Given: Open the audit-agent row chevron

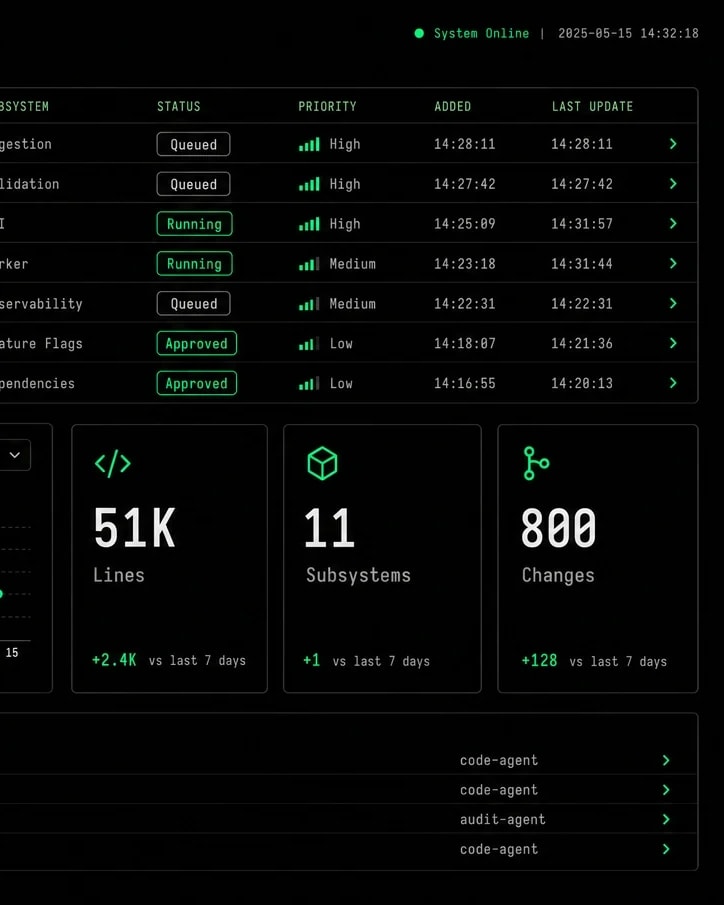Looking at the screenshot, I should coord(666,819).
